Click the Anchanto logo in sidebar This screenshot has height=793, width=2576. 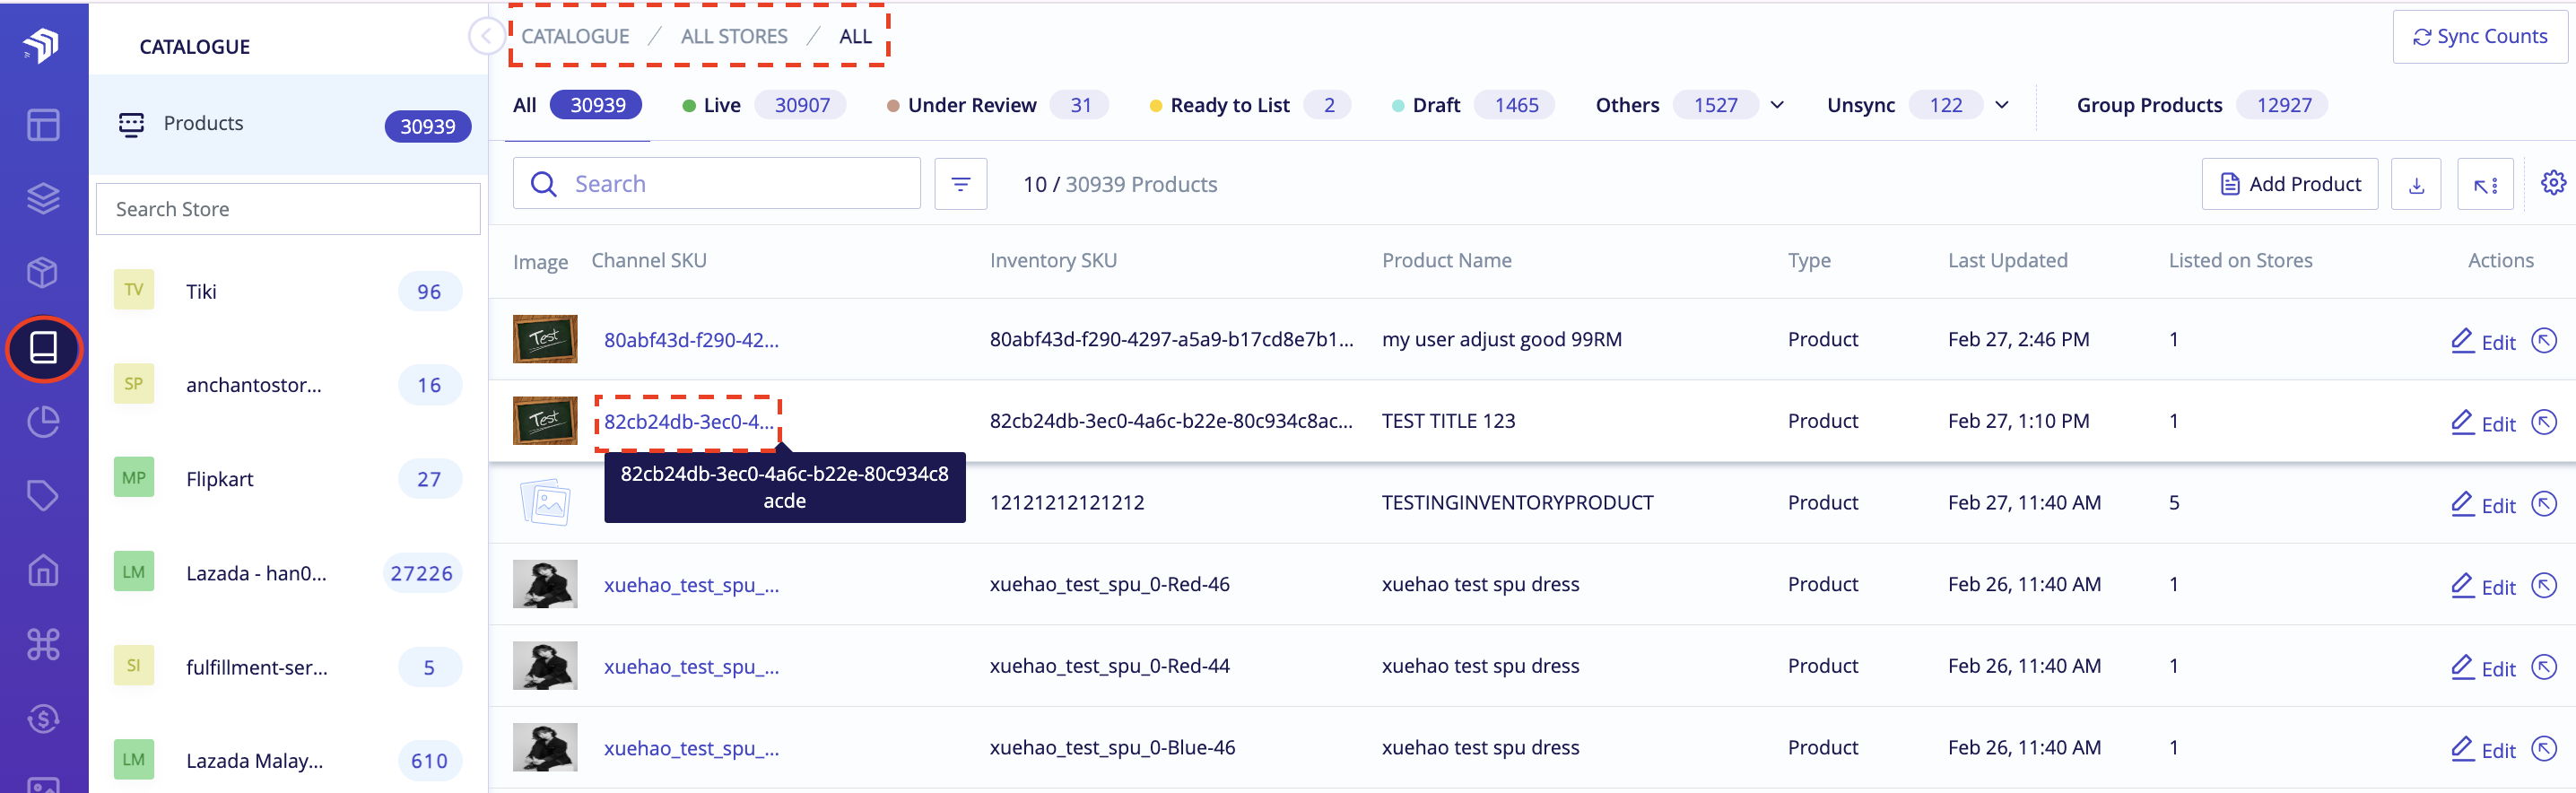[42, 45]
